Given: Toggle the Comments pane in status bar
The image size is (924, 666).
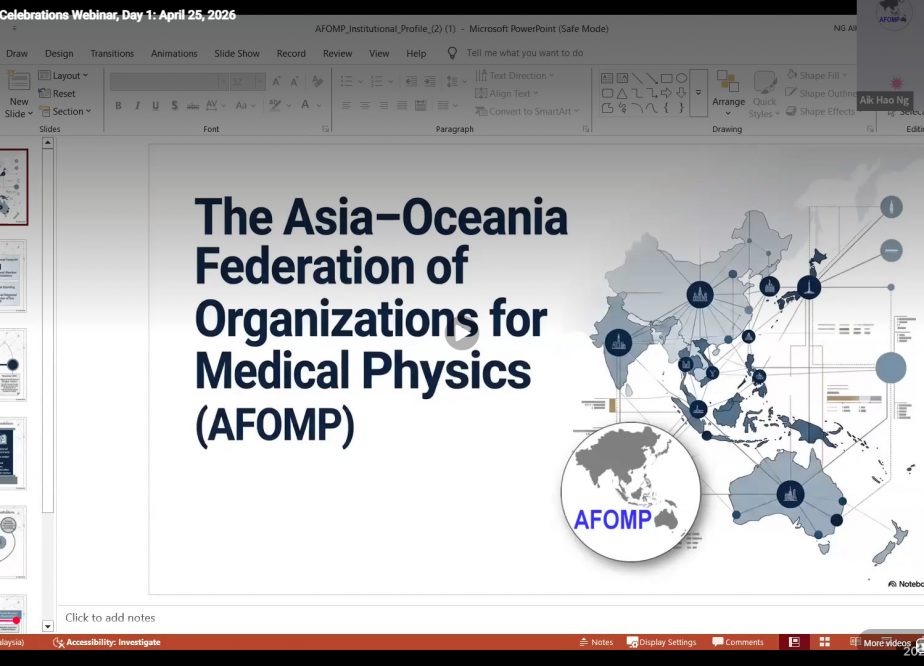Looking at the screenshot, I should pyautogui.click(x=737, y=642).
